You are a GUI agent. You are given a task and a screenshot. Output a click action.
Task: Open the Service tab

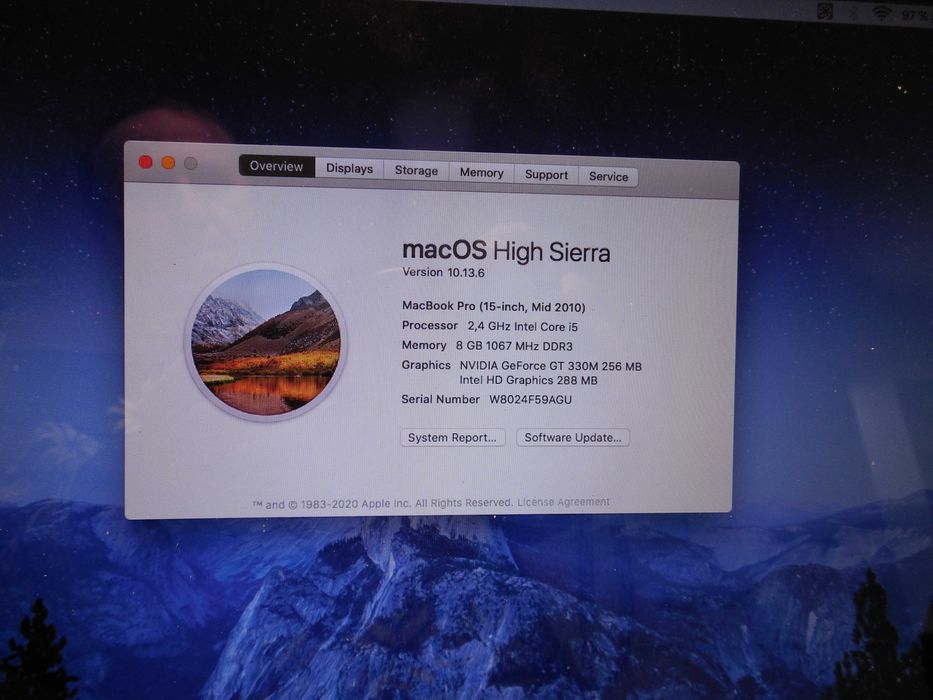pos(608,176)
